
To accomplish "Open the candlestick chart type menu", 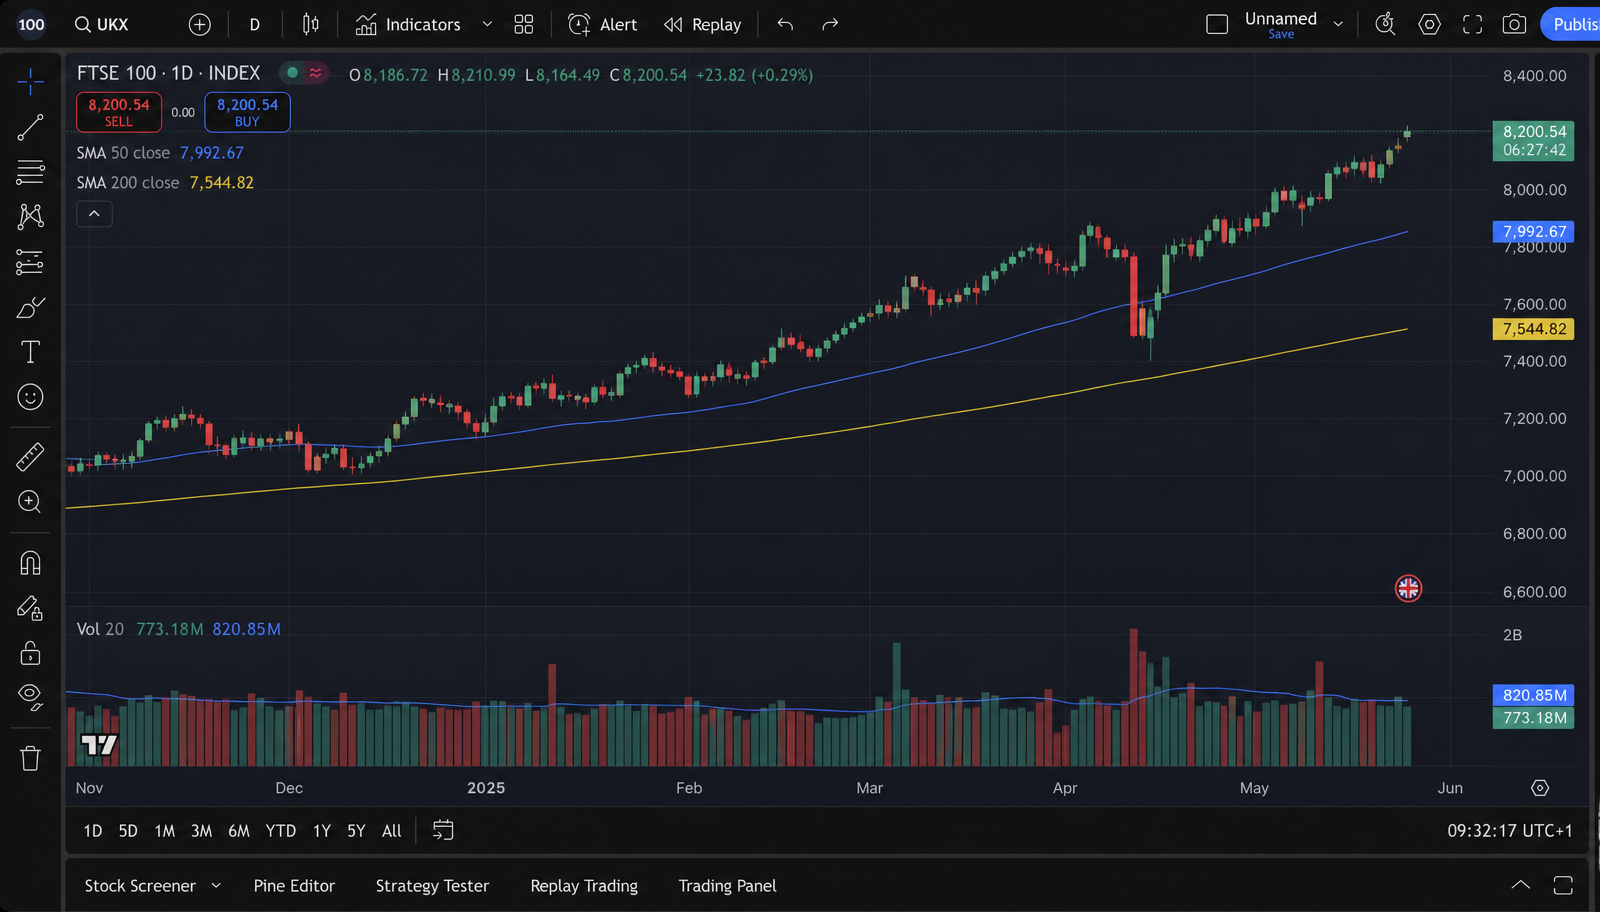I will point(311,24).
